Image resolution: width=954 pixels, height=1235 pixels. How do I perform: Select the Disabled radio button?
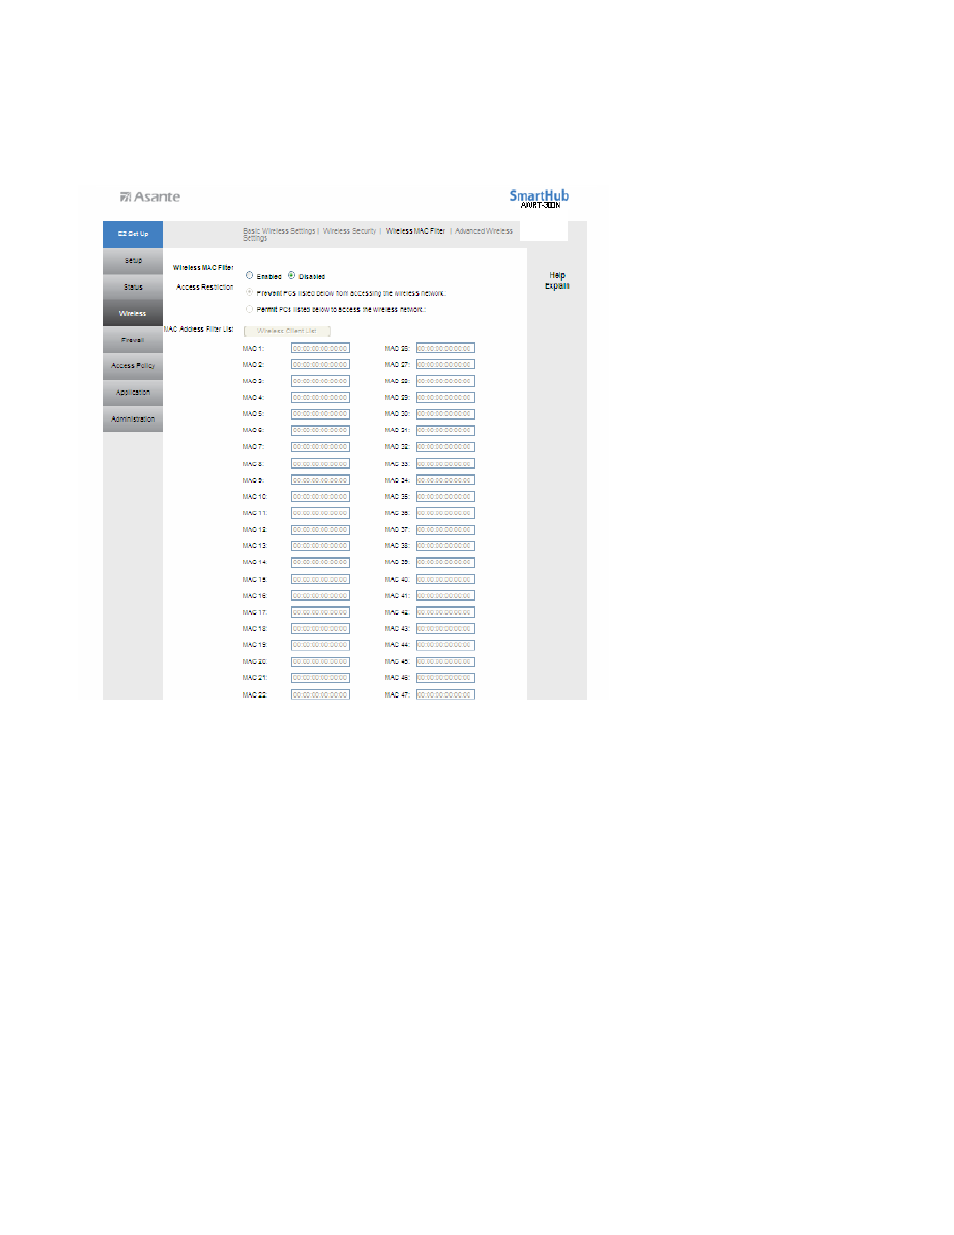point(291,275)
